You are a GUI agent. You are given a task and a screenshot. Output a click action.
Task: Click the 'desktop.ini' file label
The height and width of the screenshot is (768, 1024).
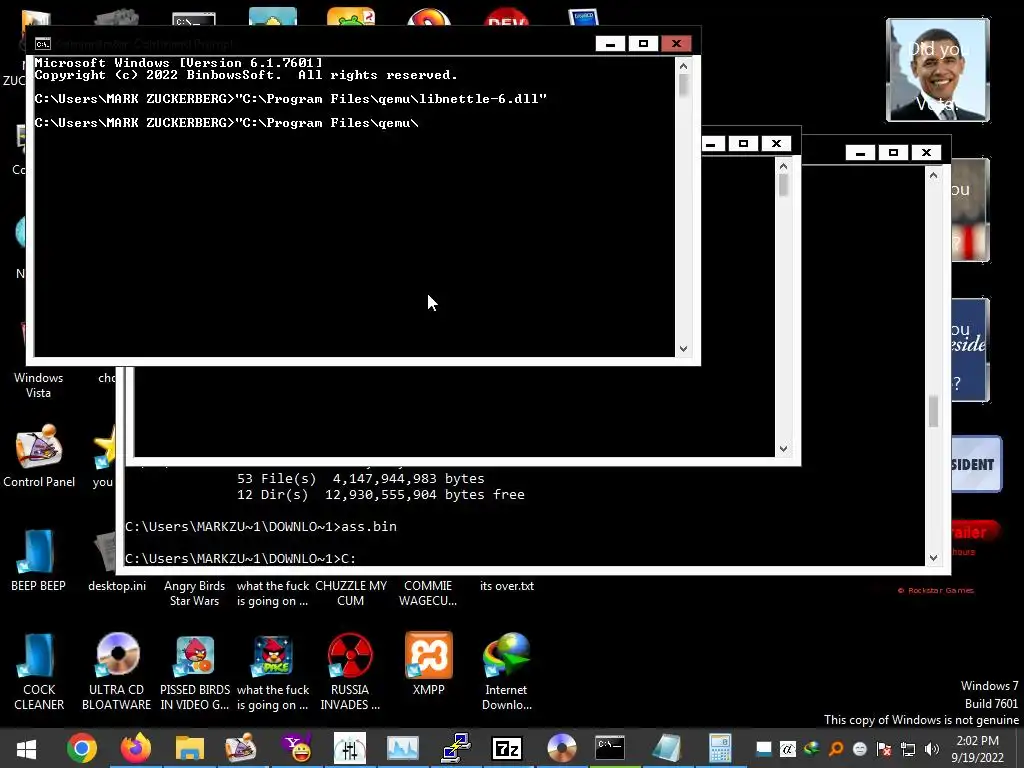click(117, 586)
